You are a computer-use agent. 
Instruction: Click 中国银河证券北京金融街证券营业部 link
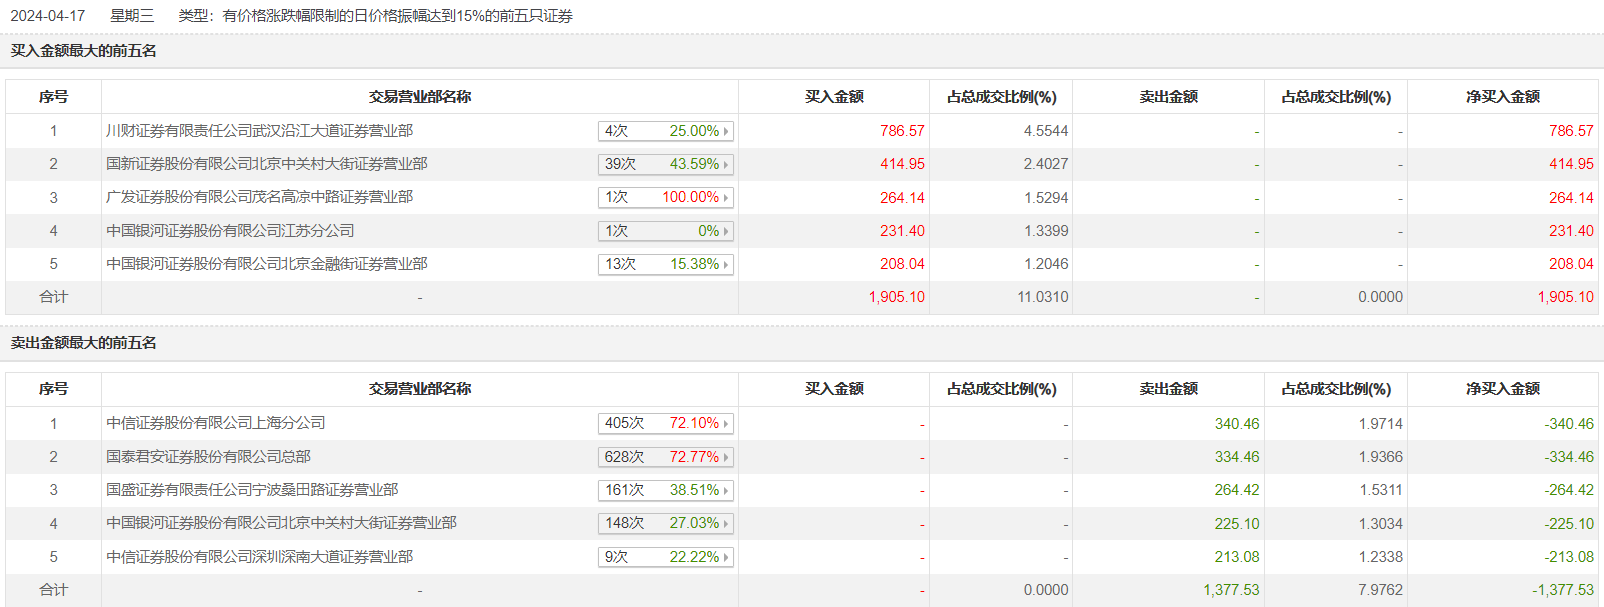266,264
